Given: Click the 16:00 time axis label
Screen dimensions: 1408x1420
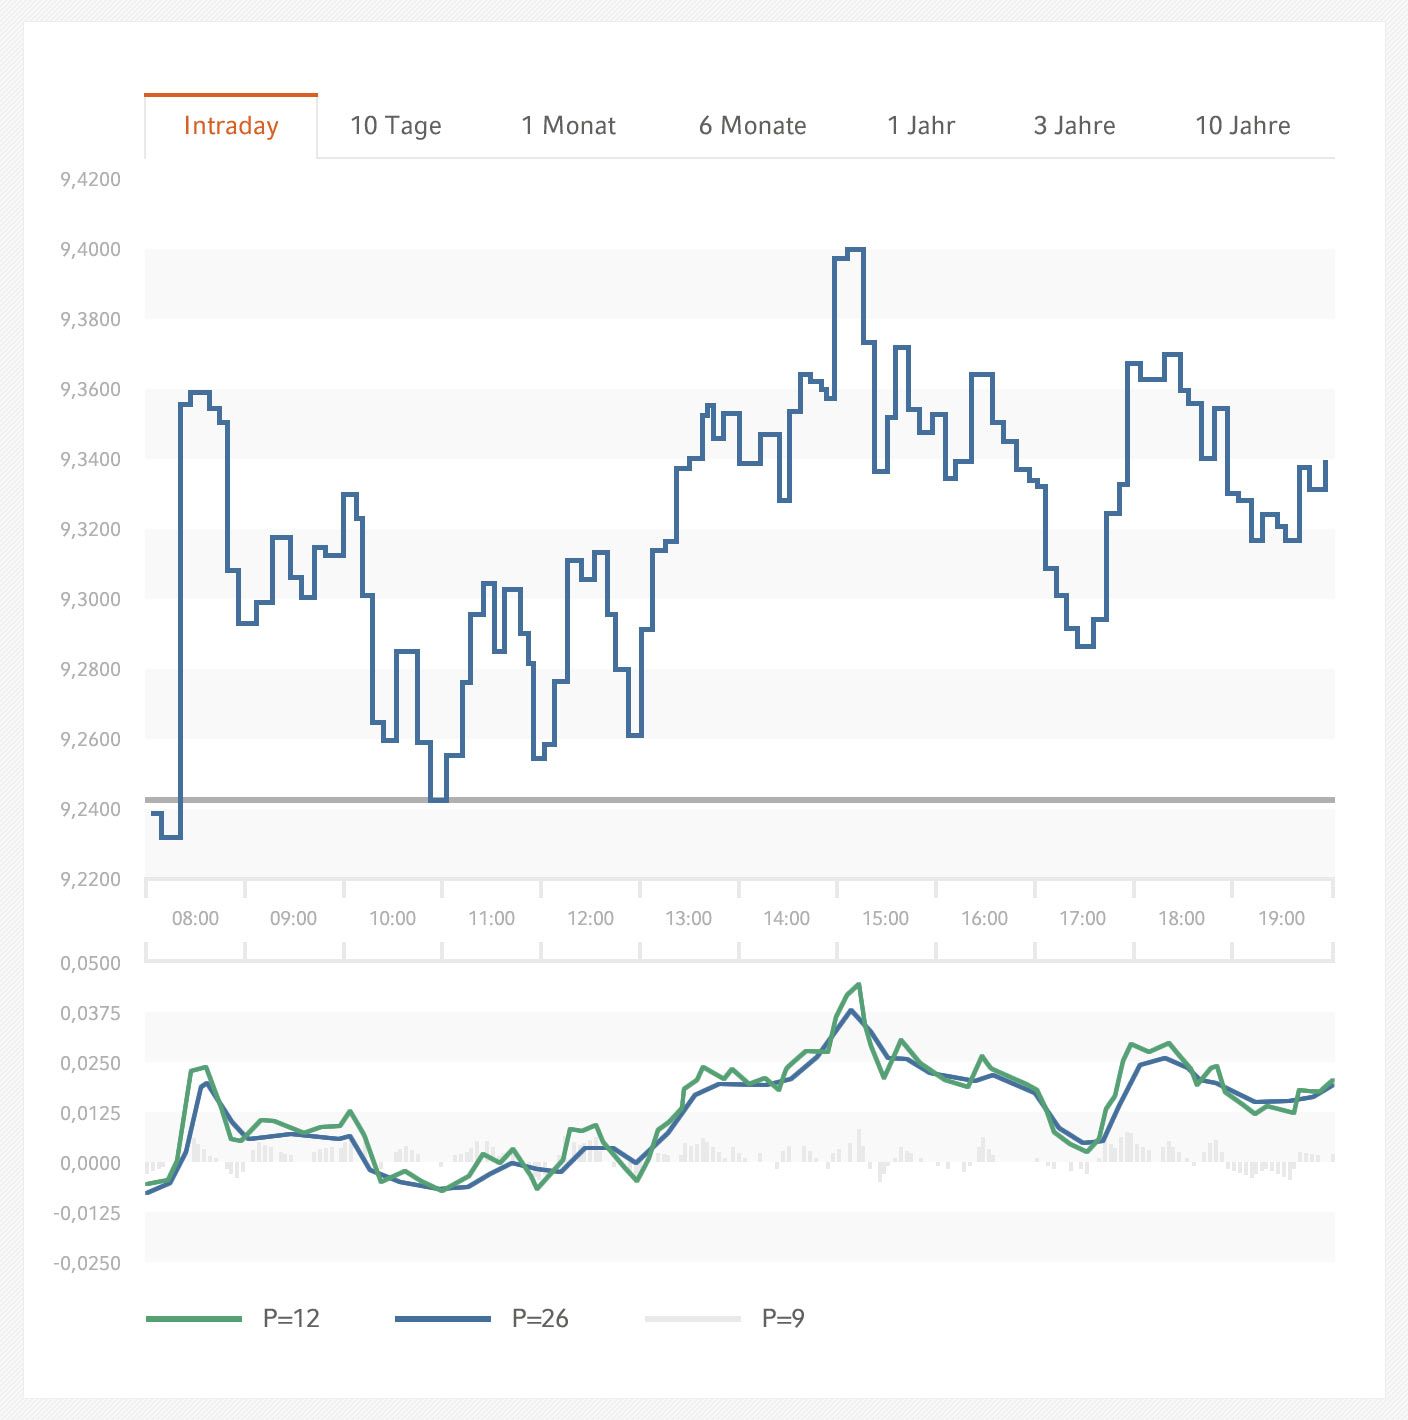Looking at the screenshot, I should pos(984,918).
